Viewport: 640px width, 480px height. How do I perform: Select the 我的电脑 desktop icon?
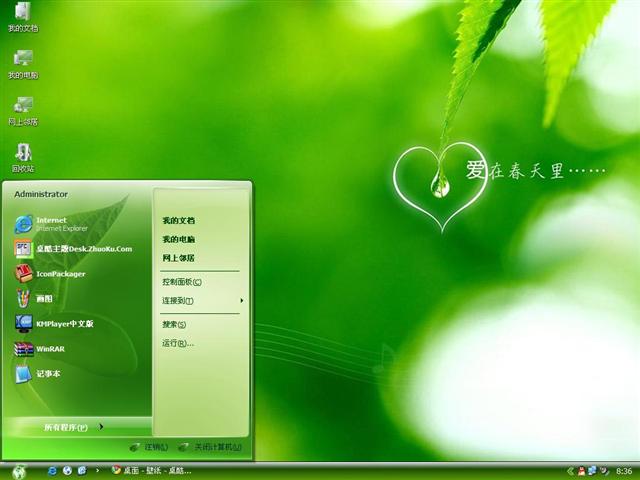coord(23,64)
